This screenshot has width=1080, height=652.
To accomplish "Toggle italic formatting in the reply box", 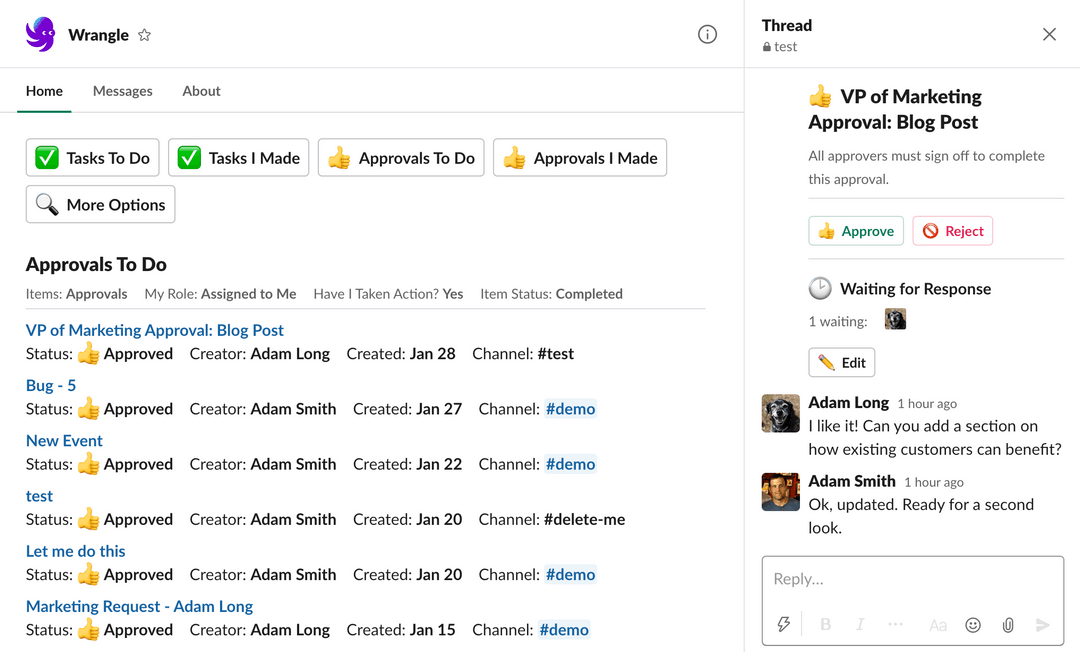I will point(860,624).
